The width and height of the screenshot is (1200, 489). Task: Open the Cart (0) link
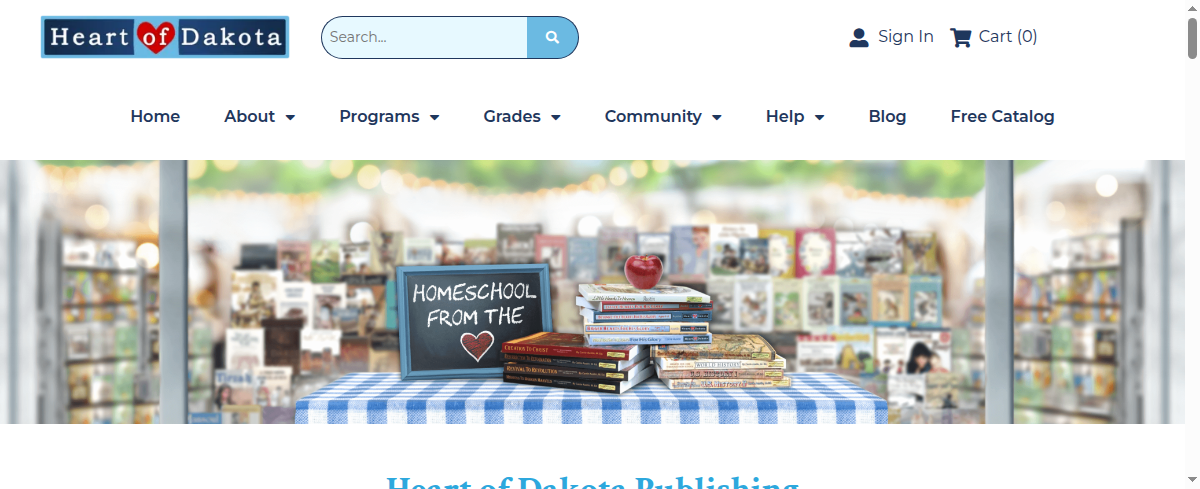1008,37
